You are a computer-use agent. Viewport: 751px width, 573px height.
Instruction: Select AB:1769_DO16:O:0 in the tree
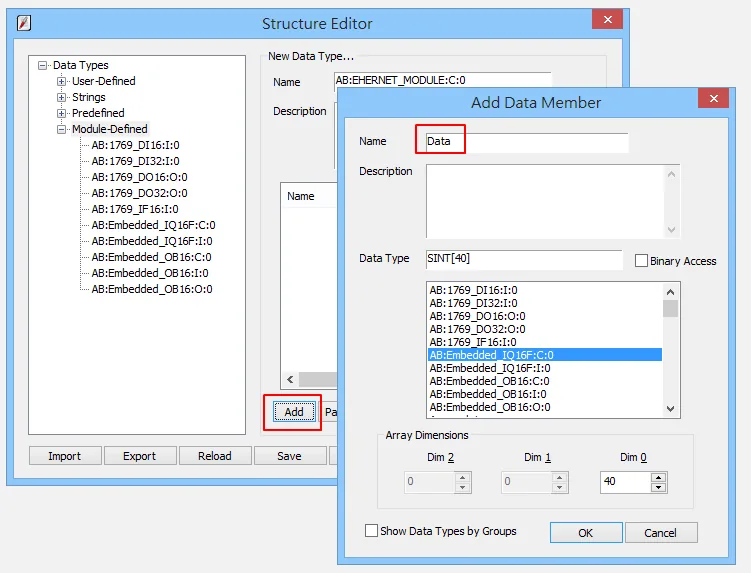pyautogui.click(x=139, y=177)
